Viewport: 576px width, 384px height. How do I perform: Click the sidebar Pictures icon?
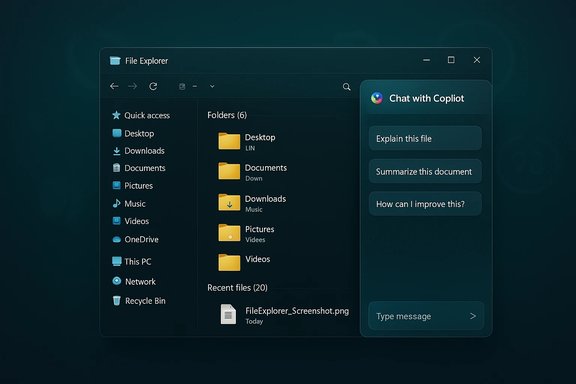click(116, 185)
